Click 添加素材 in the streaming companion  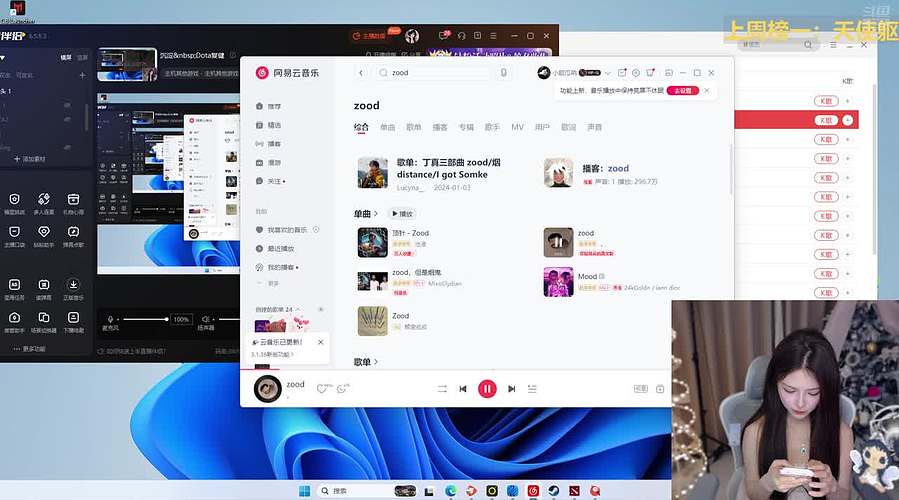click(x=29, y=159)
